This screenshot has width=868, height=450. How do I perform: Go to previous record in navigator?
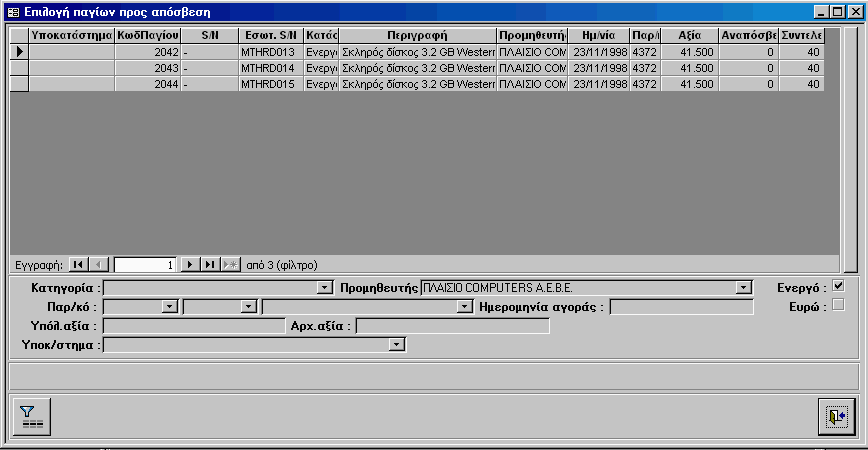pos(99,265)
